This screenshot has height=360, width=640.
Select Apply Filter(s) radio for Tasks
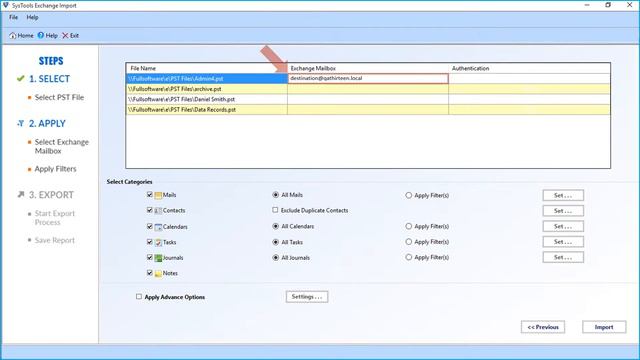409,242
